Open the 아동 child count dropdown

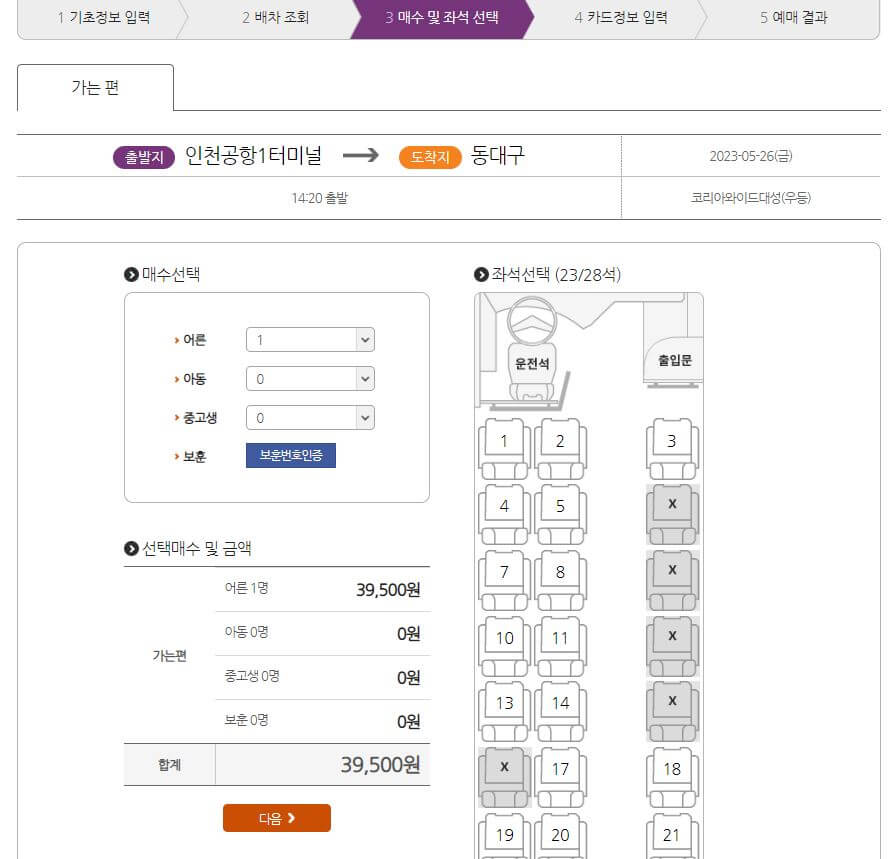[310, 378]
